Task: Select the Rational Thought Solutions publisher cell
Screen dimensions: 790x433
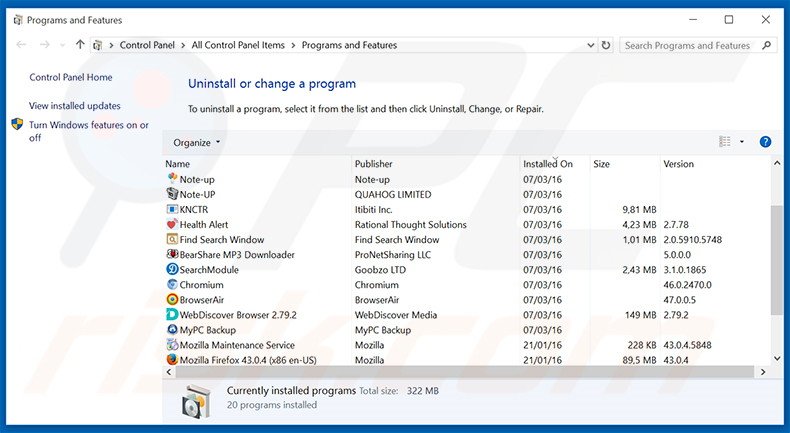Action: pyautogui.click(x=411, y=224)
